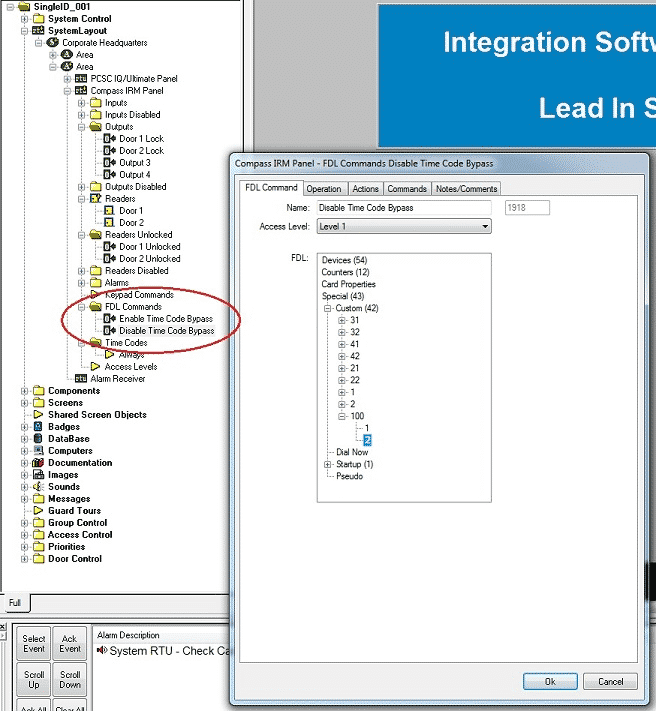The height and width of the screenshot is (711, 656).
Task: Click the Access Levels arrow icon
Action: (x=95, y=366)
